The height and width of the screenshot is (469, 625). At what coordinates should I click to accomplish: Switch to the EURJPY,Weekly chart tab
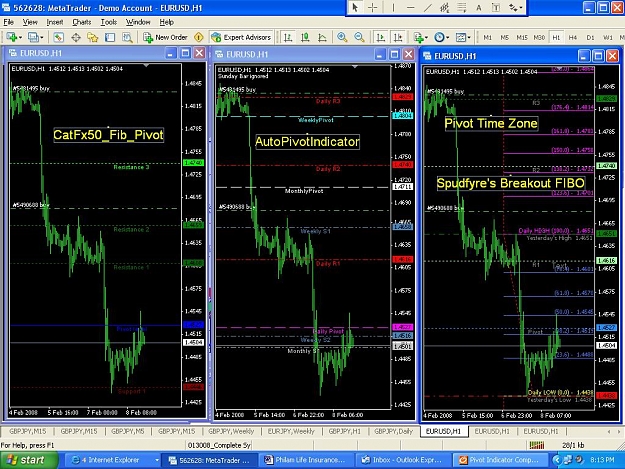coord(291,431)
